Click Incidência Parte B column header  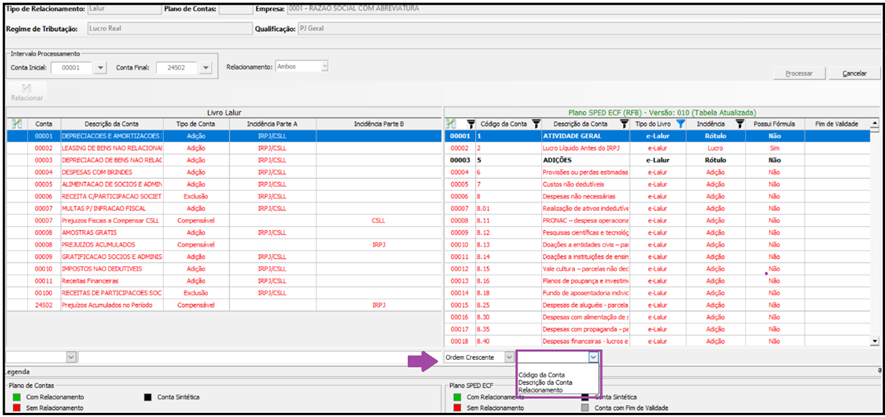coord(378,124)
